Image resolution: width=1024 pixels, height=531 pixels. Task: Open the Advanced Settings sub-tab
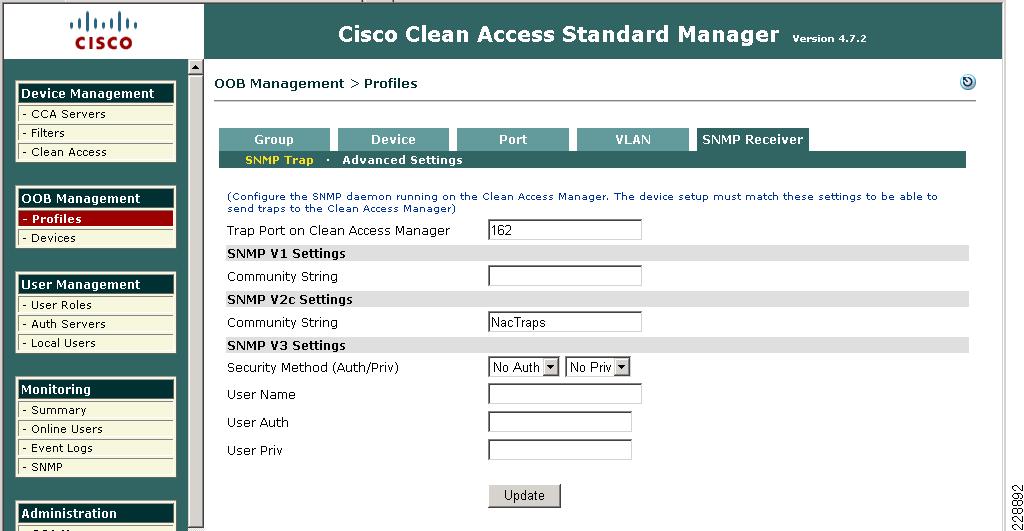click(x=402, y=160)
